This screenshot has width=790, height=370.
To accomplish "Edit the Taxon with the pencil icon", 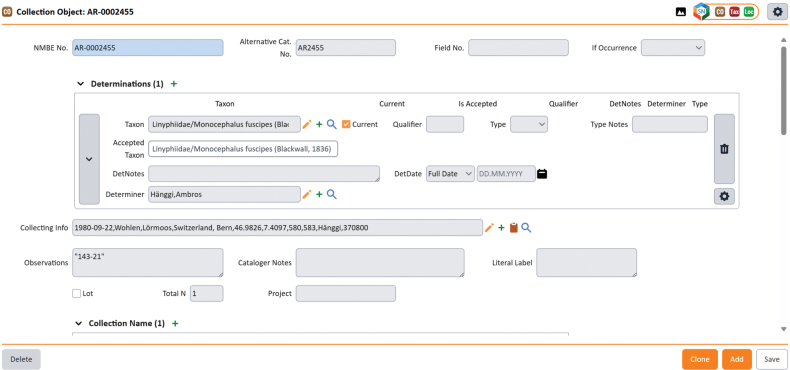I will coord(307,124).
